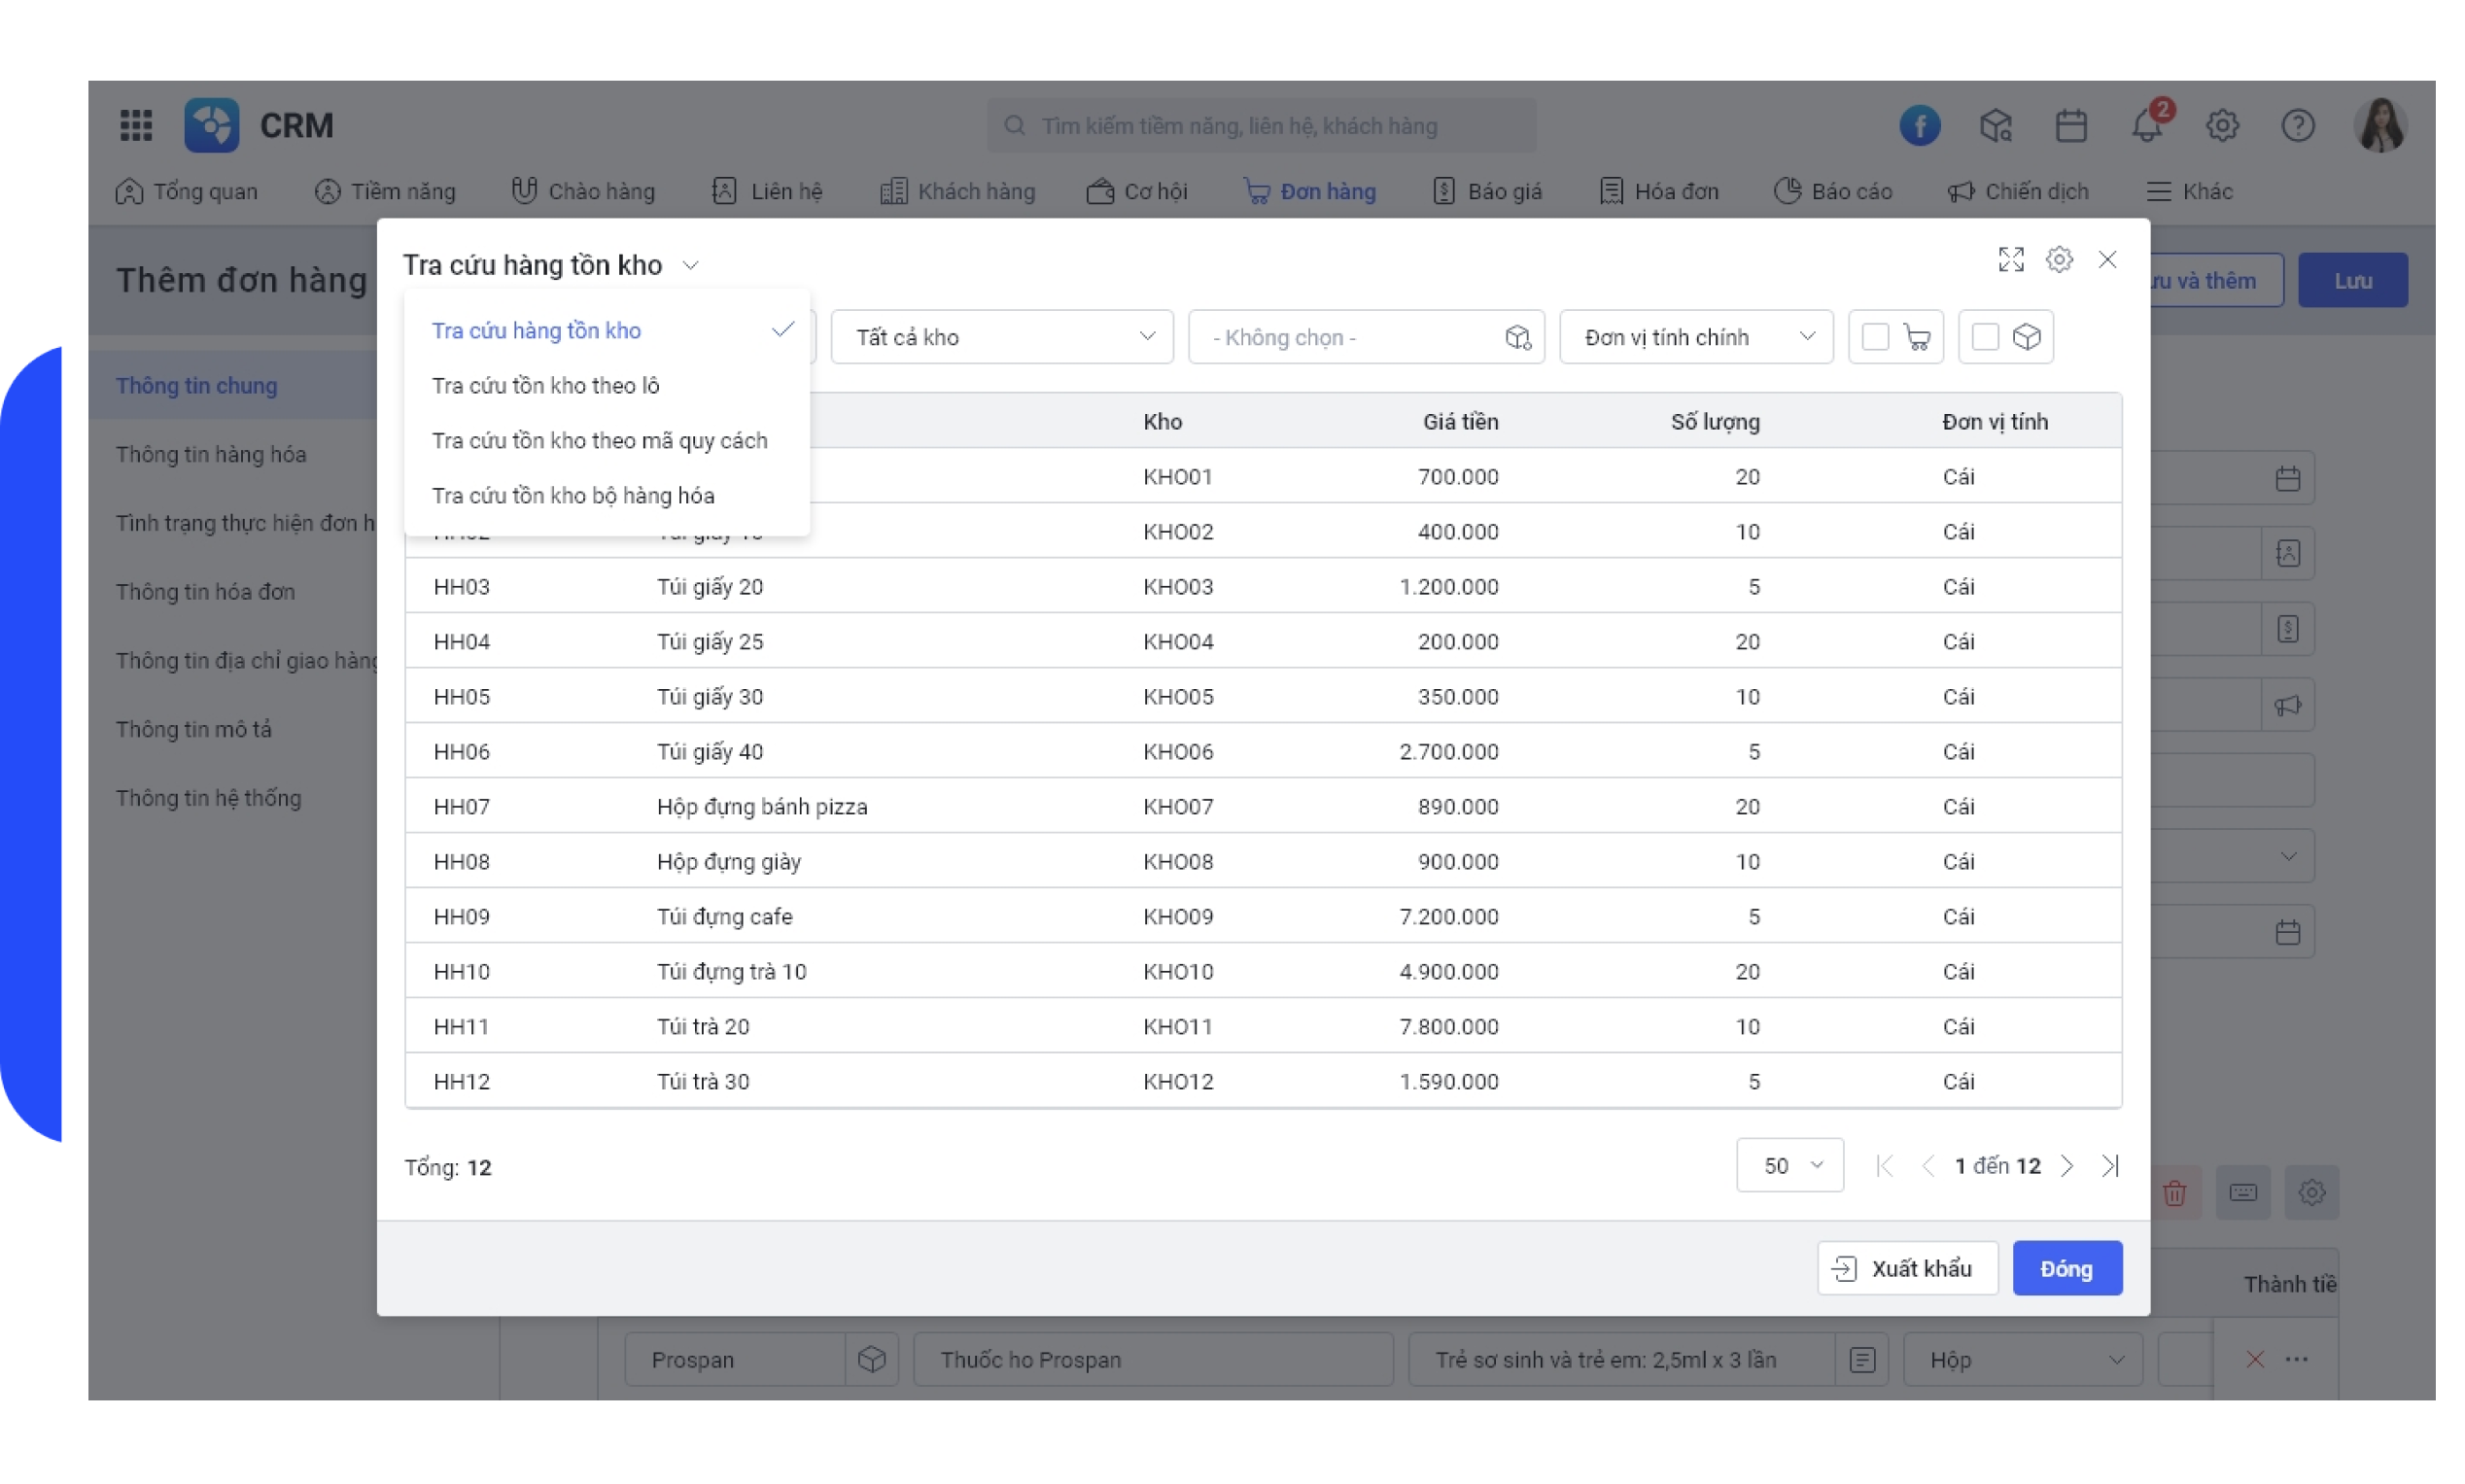This screenshot has width=2465, height=1484.
Task: Open the Tổng quan nav tab
Action: (186, 191)
